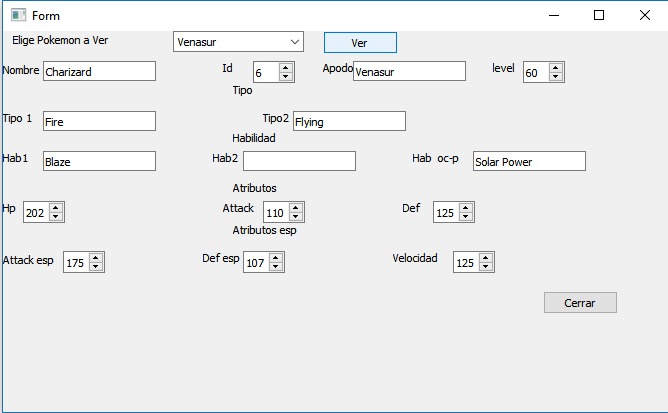This screenshot has height=413, width=668.
Task: Click the 'Atributos esp' section label
Action: pos(265,230)
